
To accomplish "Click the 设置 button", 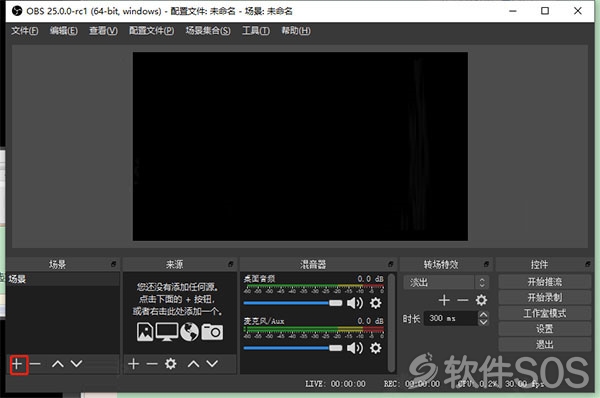I will [x=545, y=329].
